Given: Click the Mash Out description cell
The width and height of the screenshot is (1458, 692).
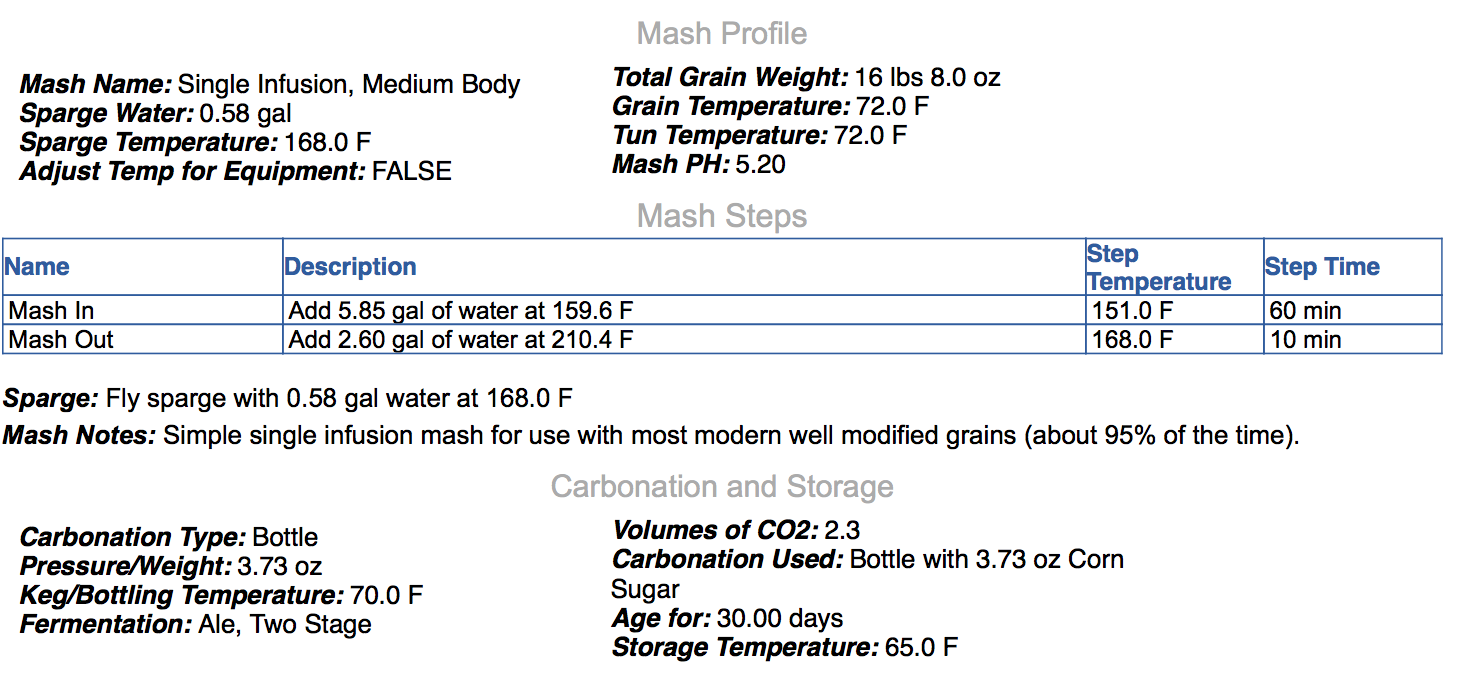Looking at the screenshot, I should [460, 340].
